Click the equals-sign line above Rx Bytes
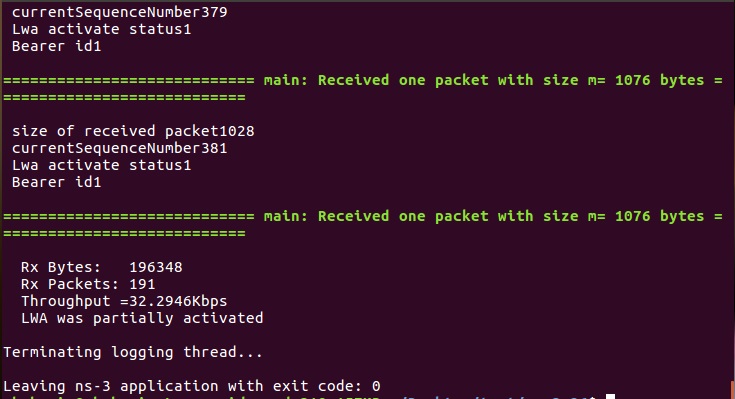The image size is (735, 399). [x=124, y=233]
